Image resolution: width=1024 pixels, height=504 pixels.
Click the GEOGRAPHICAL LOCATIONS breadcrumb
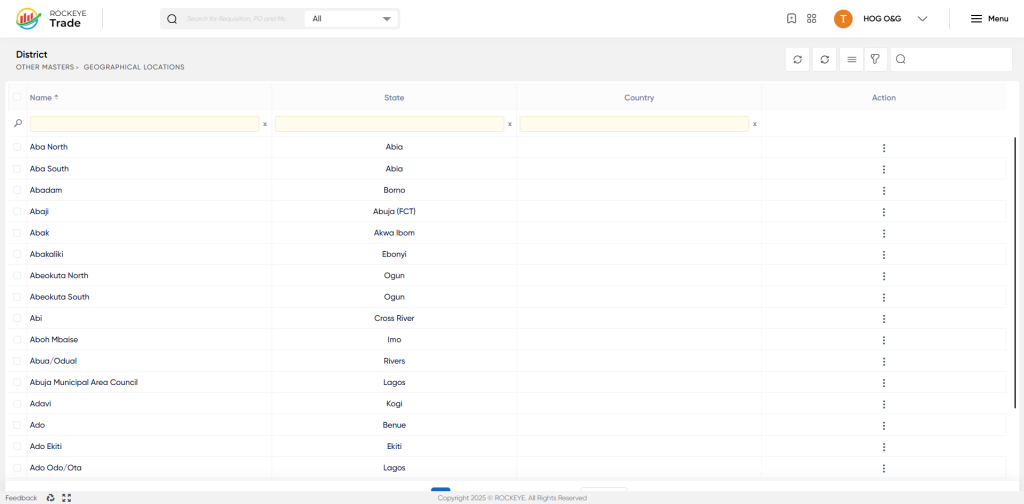click(x=134, y=67)
